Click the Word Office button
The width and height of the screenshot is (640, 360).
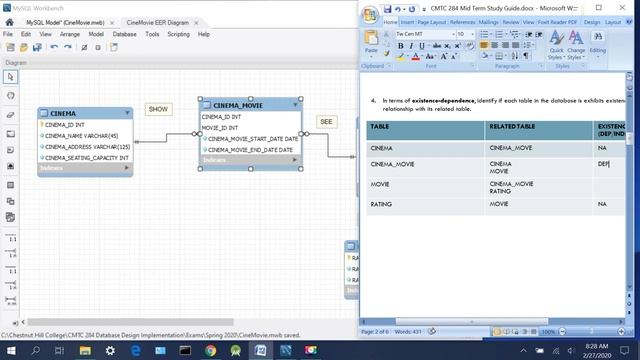pyautogui.click(x=370, y=15)
